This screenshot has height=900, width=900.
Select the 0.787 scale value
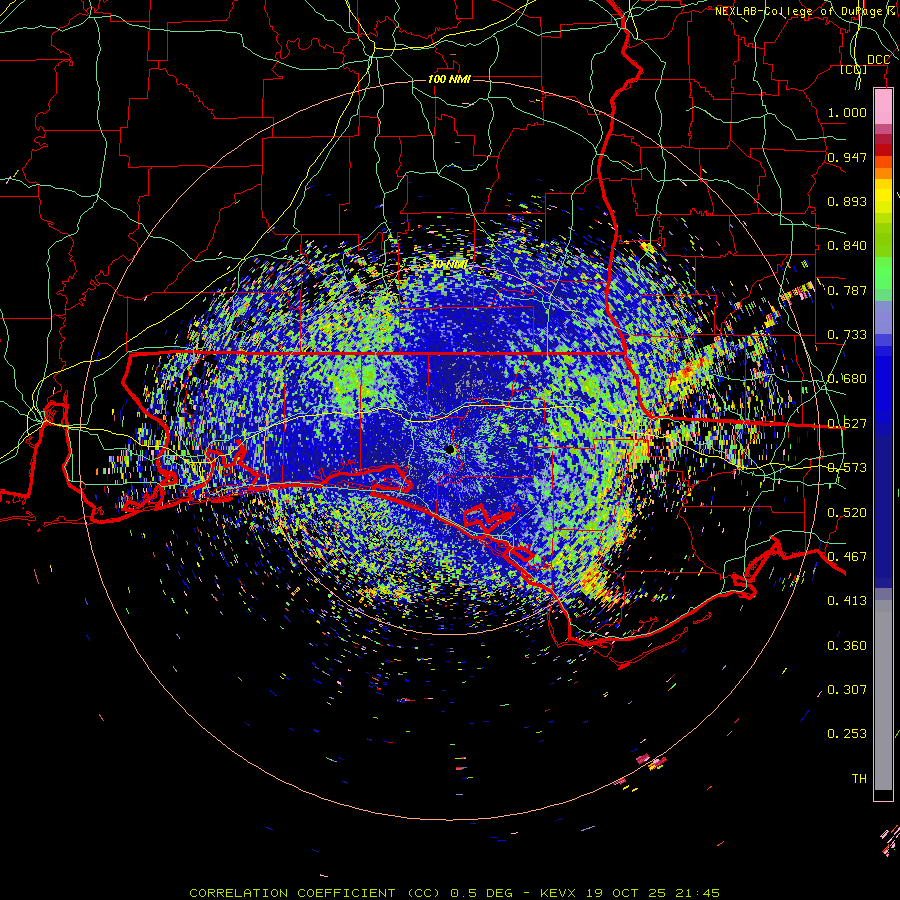coord(847,290)
